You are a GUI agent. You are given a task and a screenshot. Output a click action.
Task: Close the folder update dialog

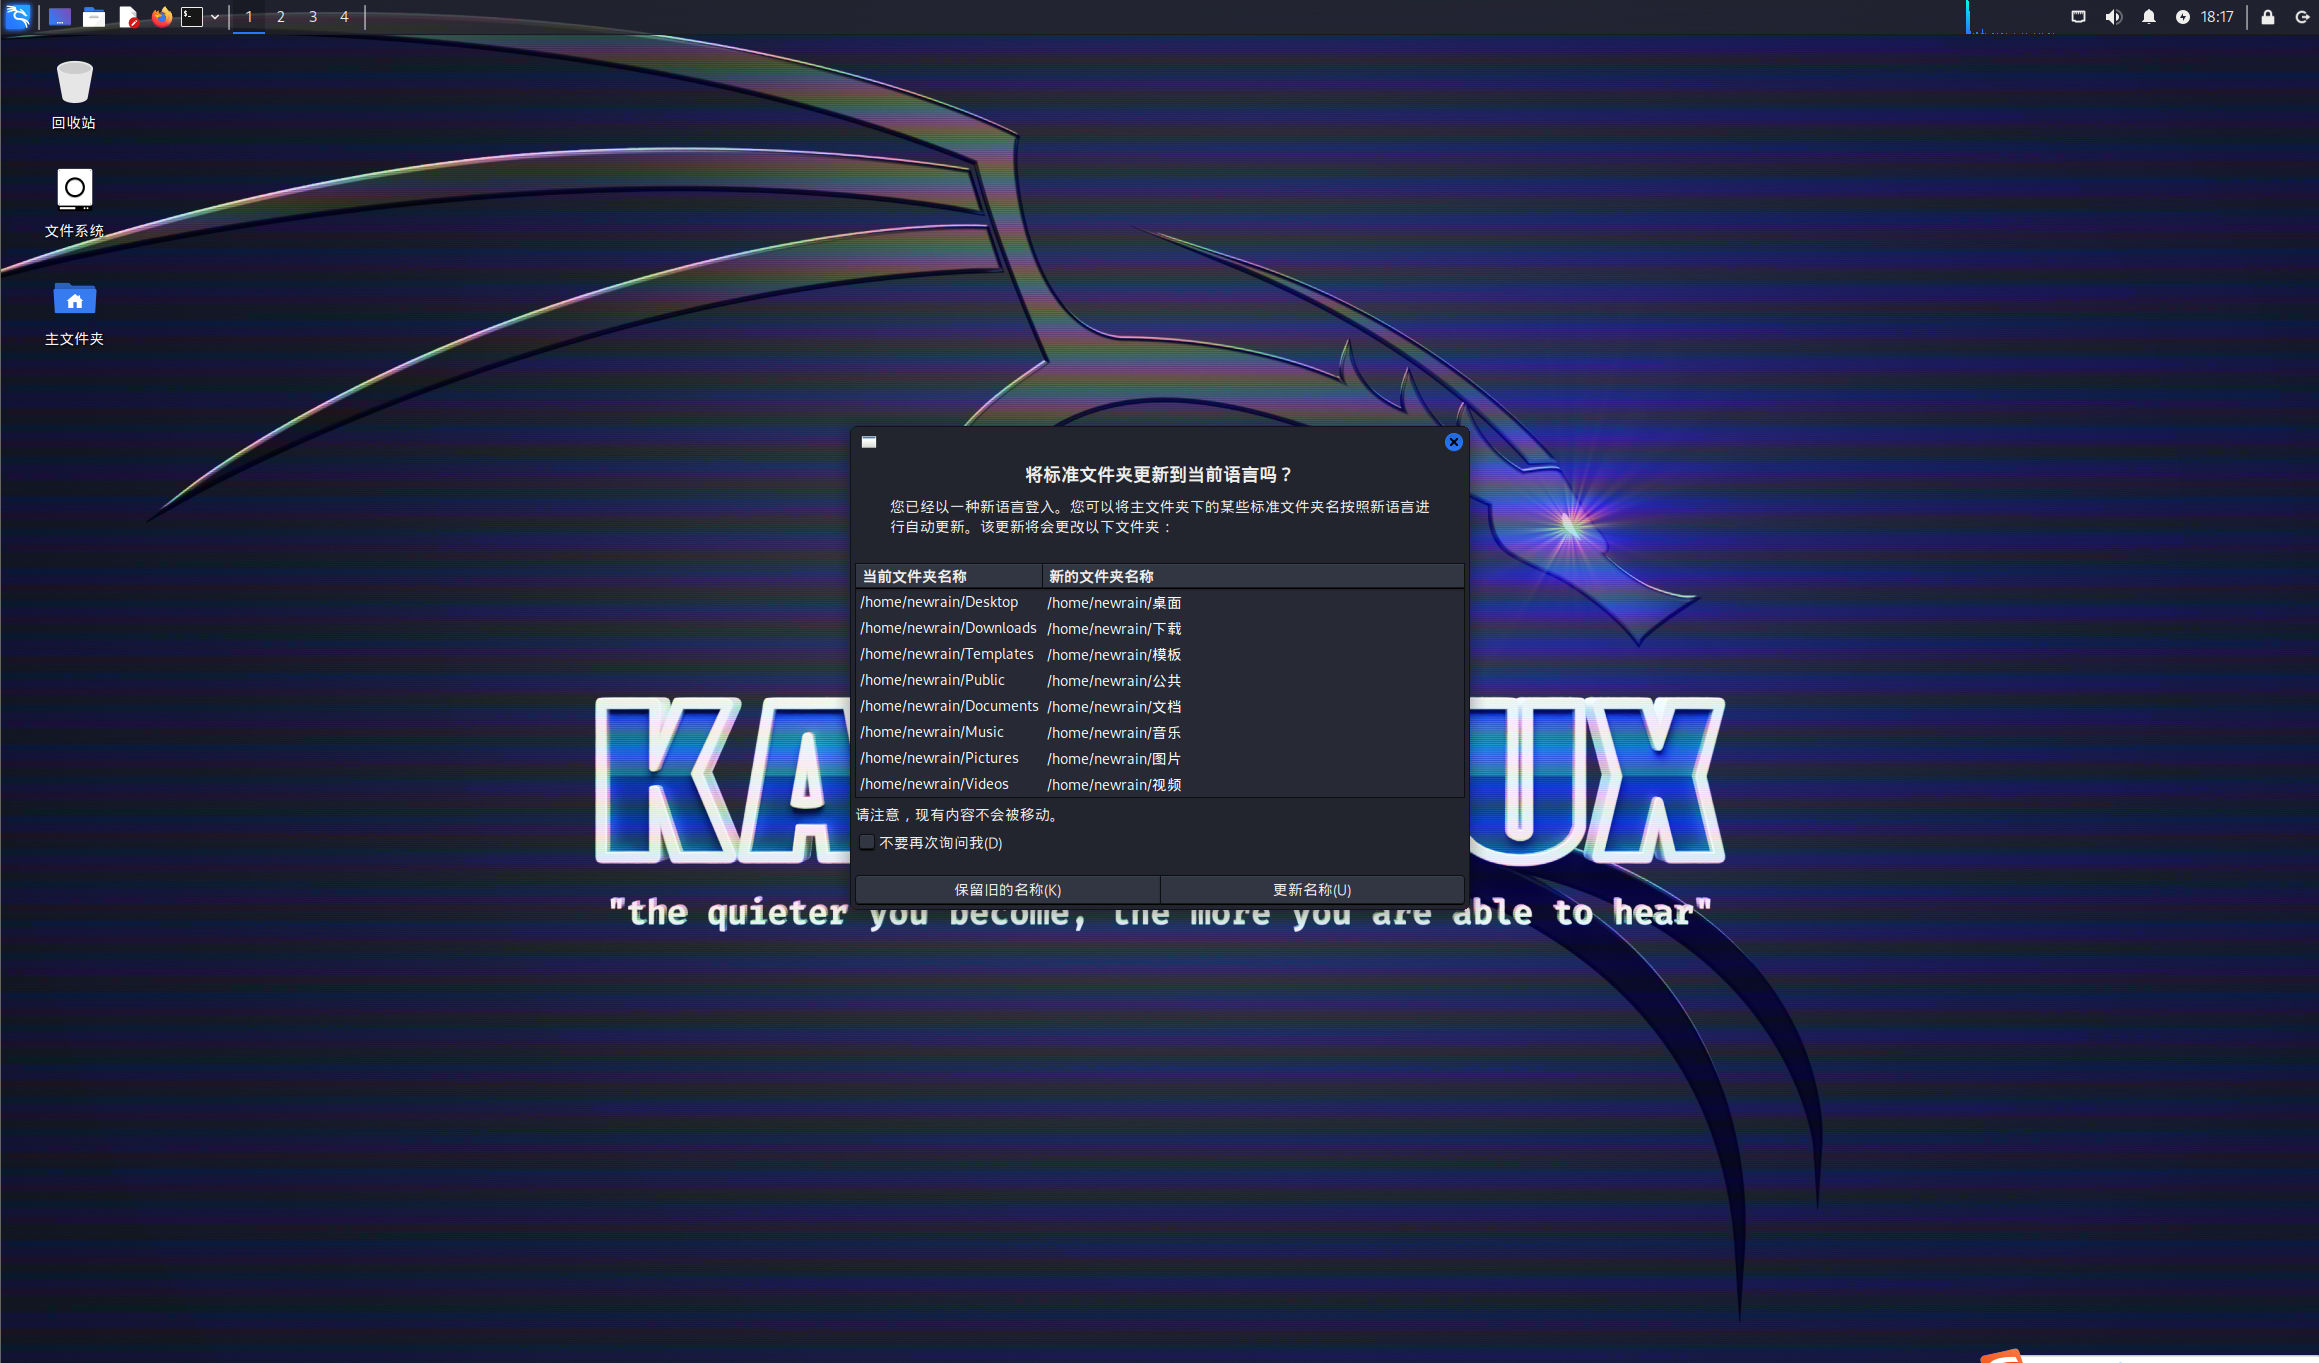1453,442
